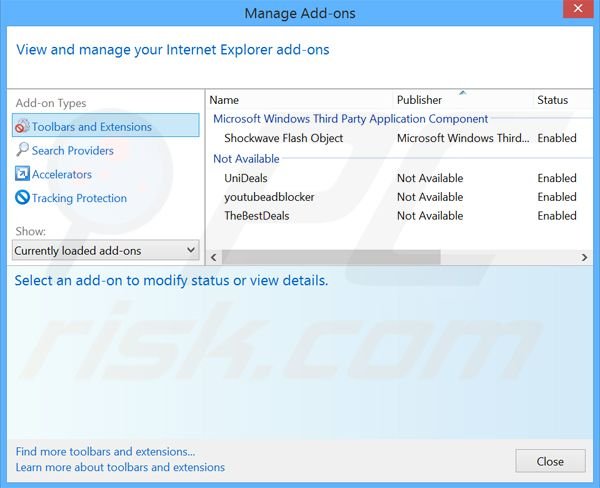Click the Microsoft Windows Third Party group header

click(x=351, y=119)
